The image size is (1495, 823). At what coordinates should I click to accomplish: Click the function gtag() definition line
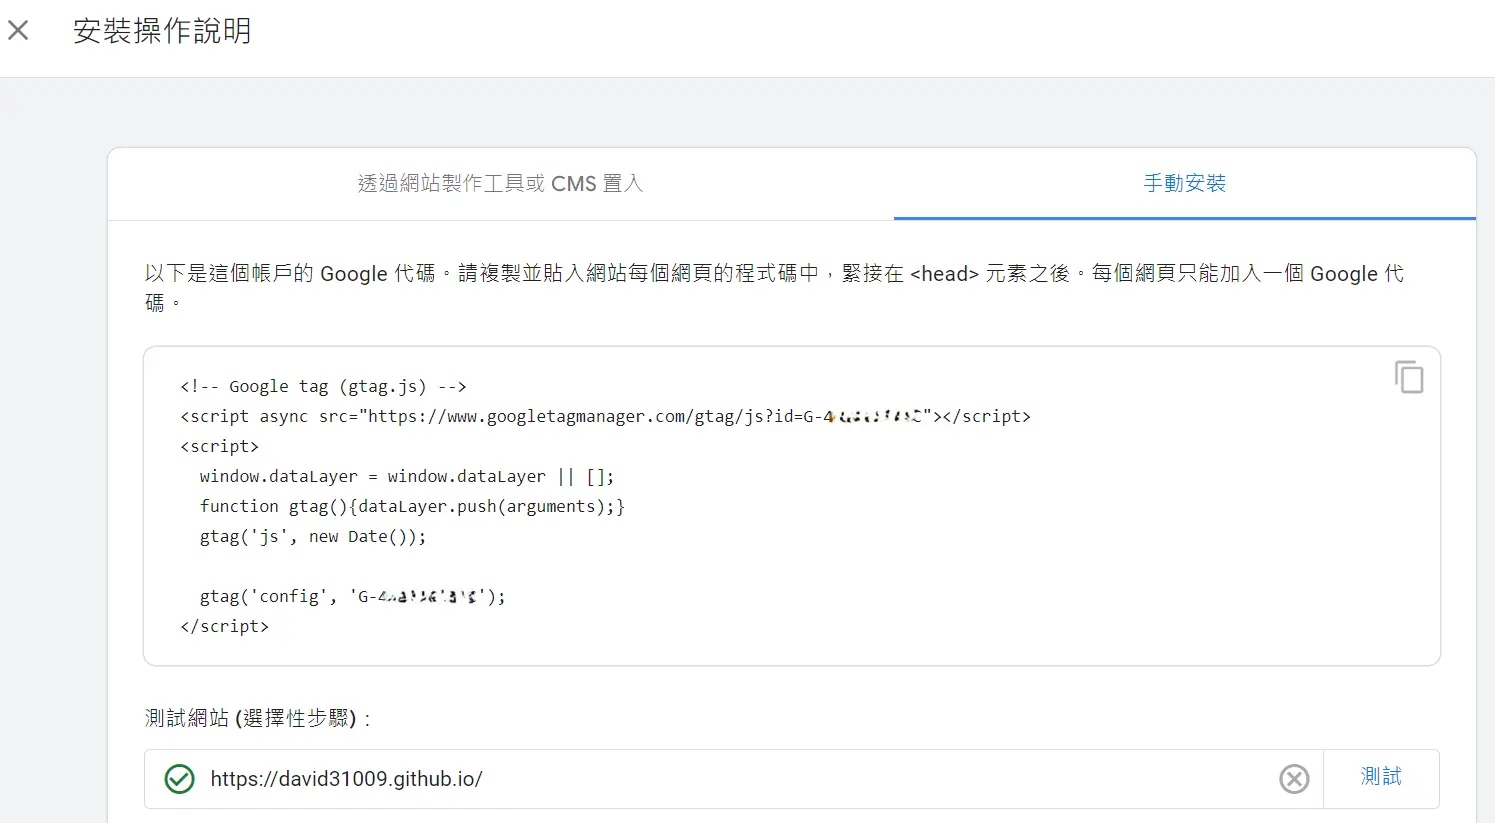point(411,507)
